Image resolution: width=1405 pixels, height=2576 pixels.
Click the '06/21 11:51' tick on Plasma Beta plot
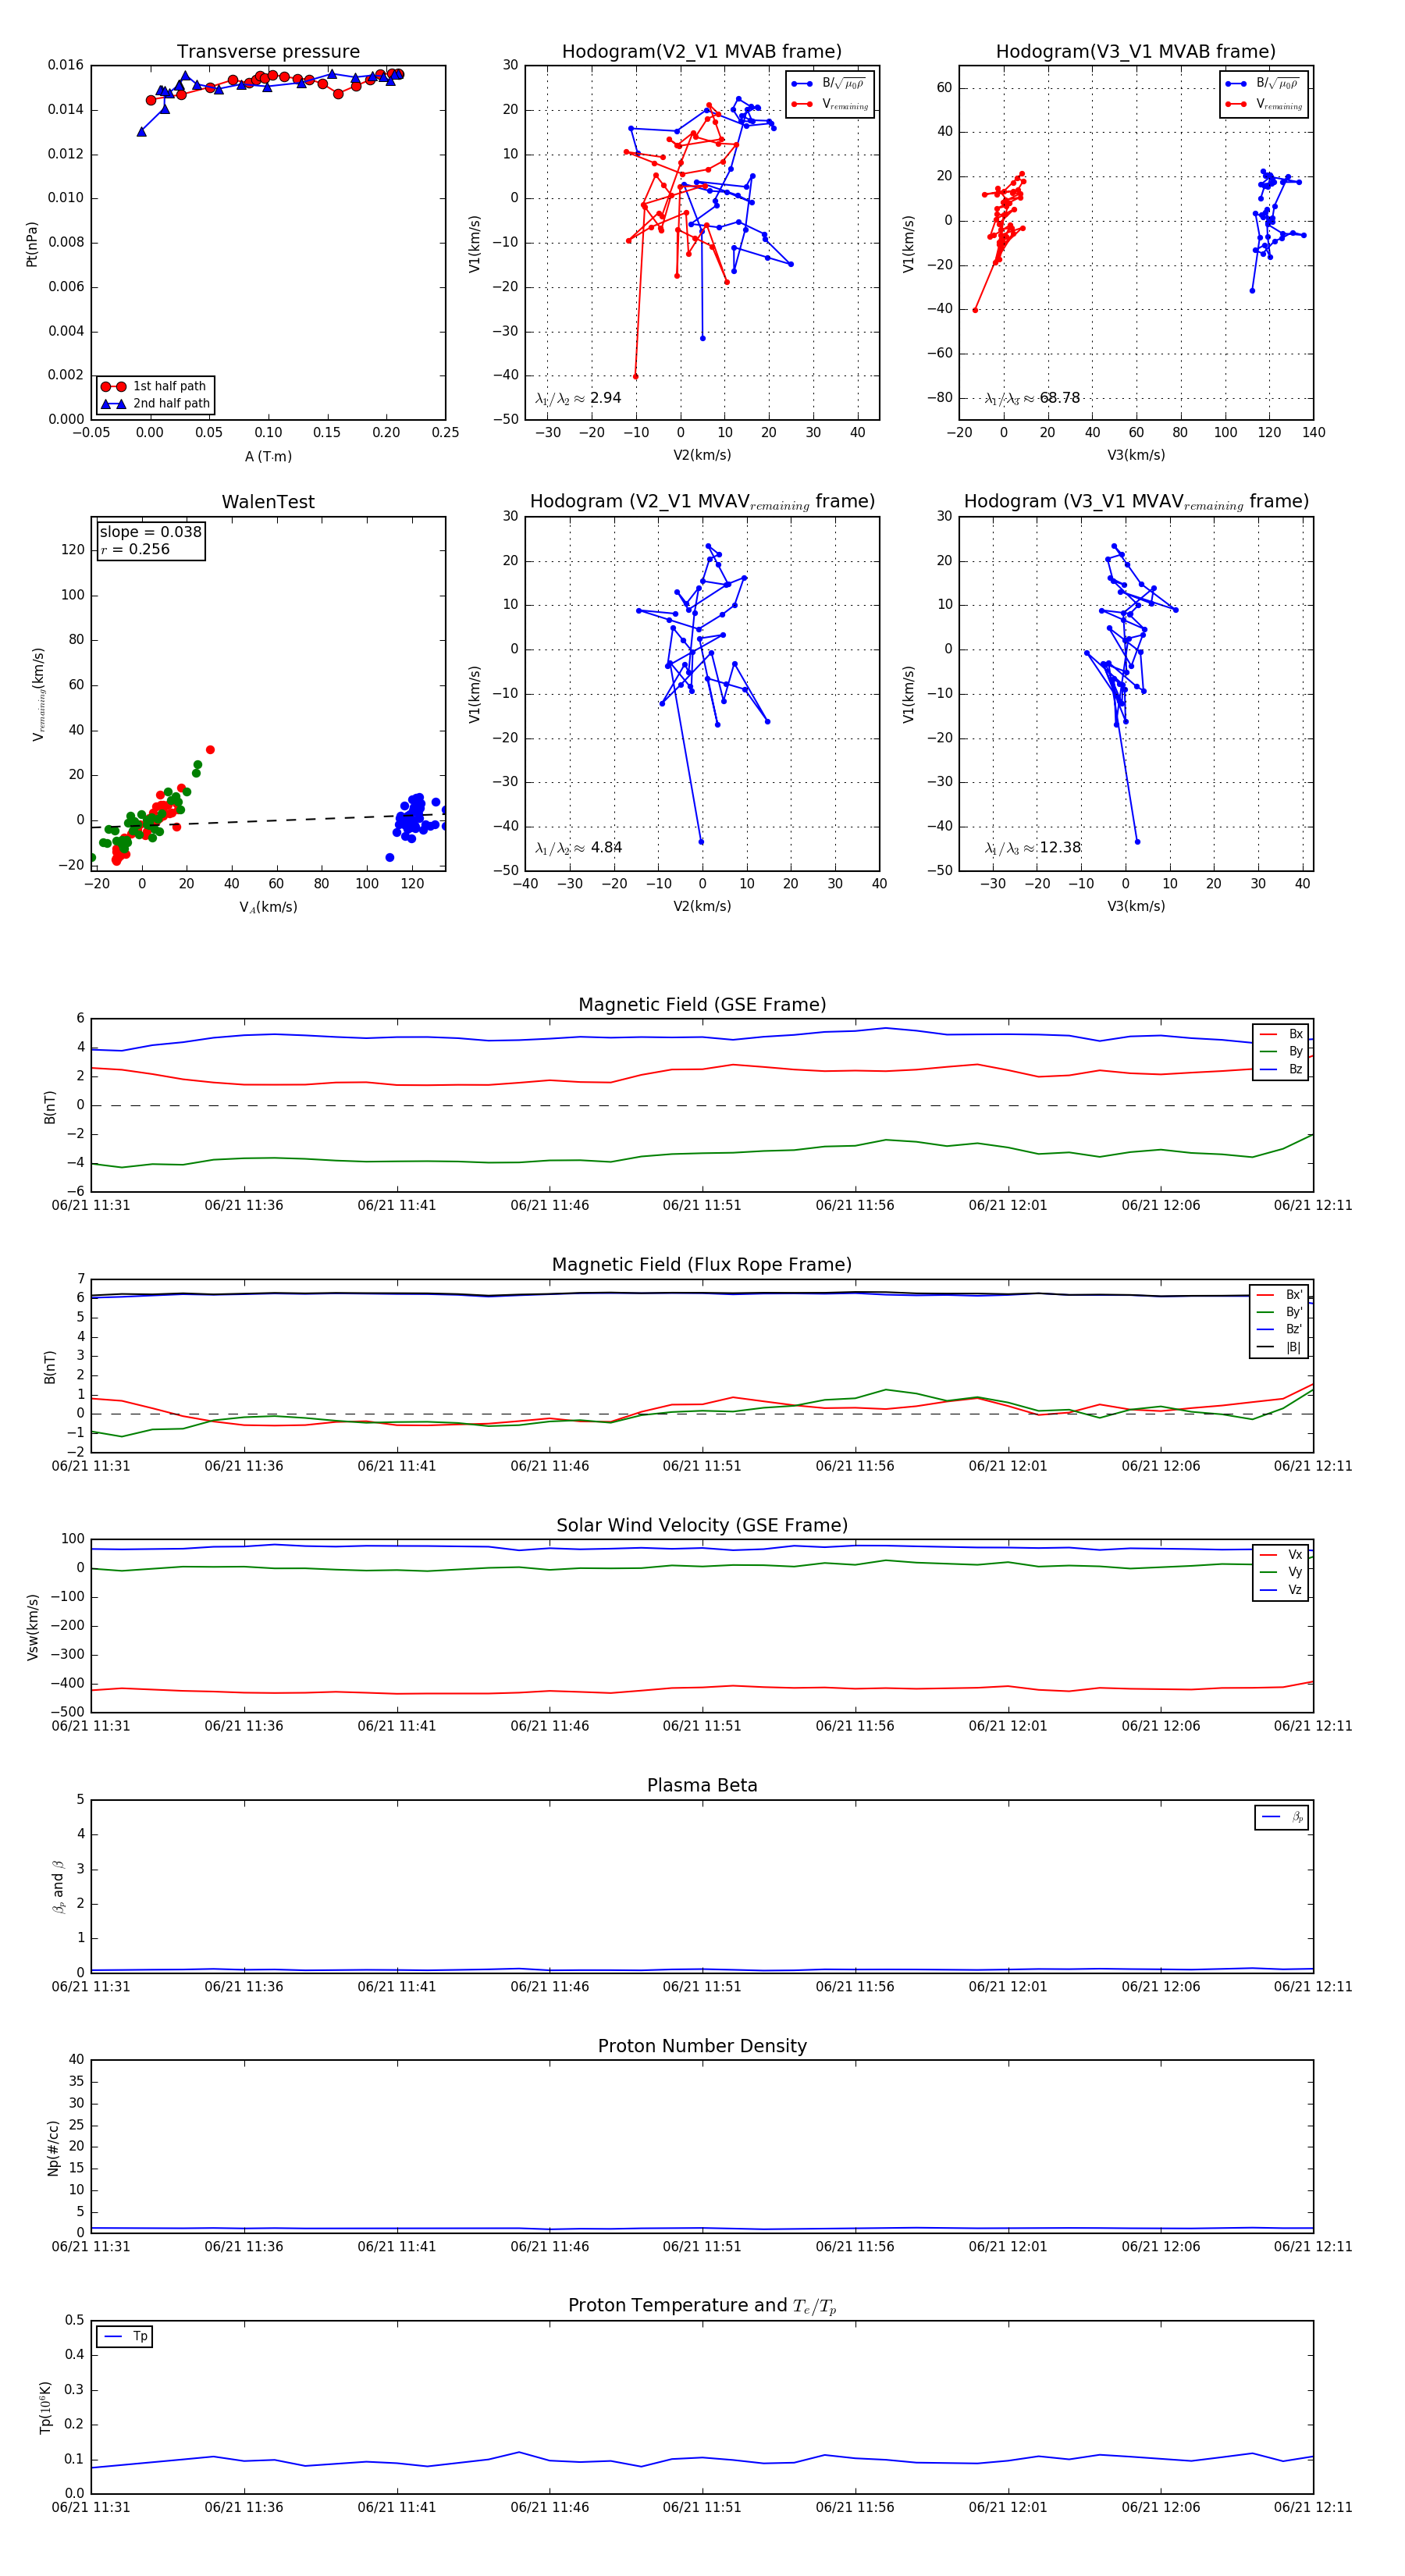click(702, 1986)
